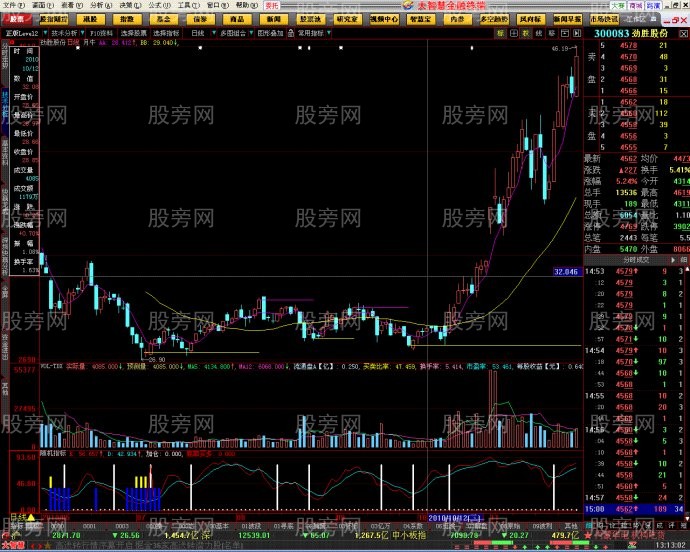Image resolution: width=690 pixels, height=552 pixels.
Task: Open the 研究室 toolbar button
Action: tap(347, 19)
